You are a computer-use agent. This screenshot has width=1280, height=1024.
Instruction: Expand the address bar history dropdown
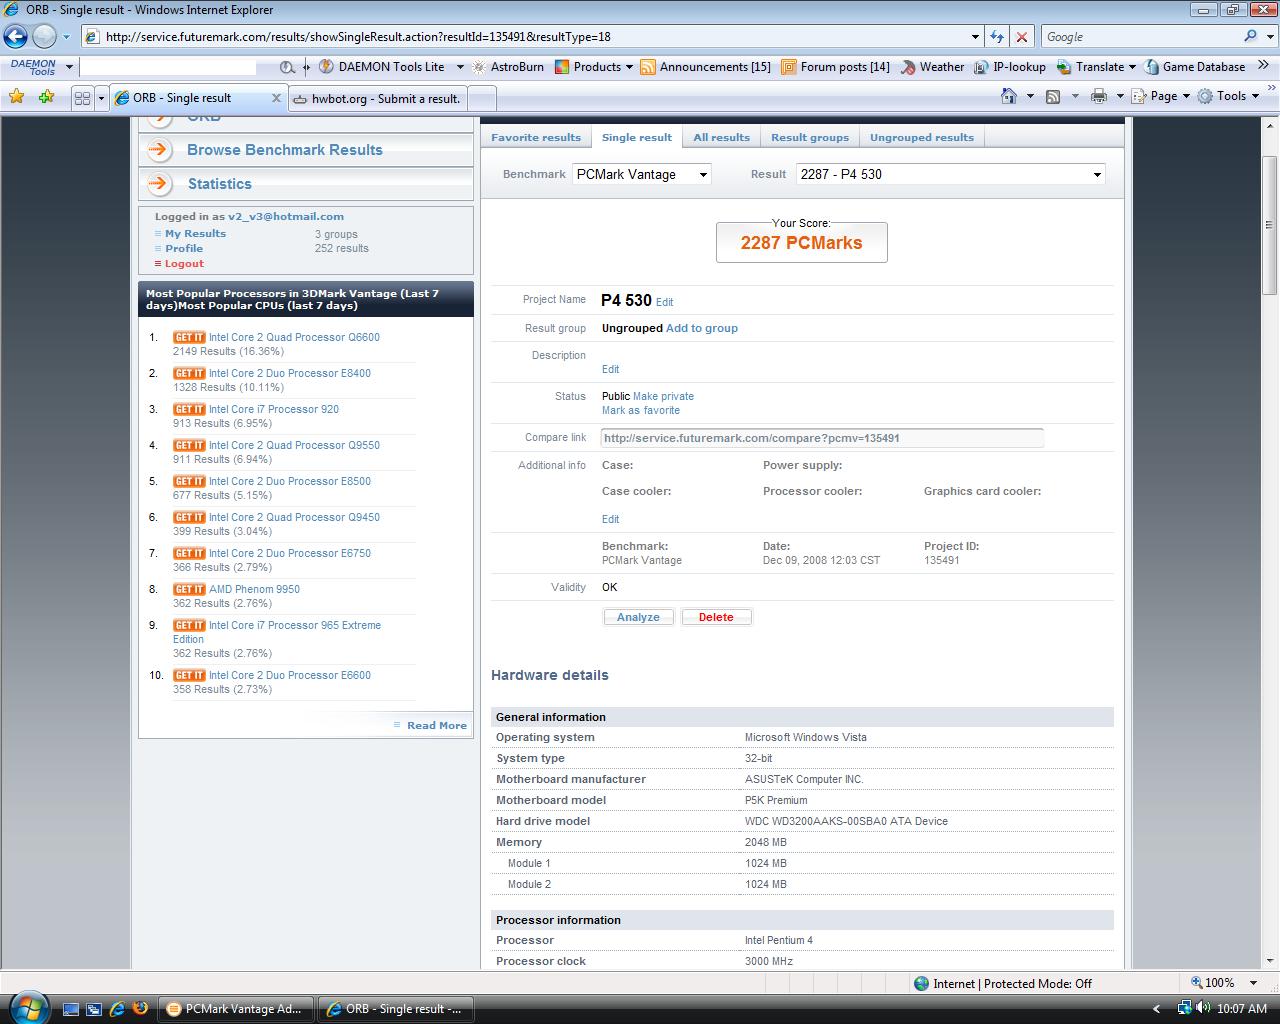coord(975,37)
